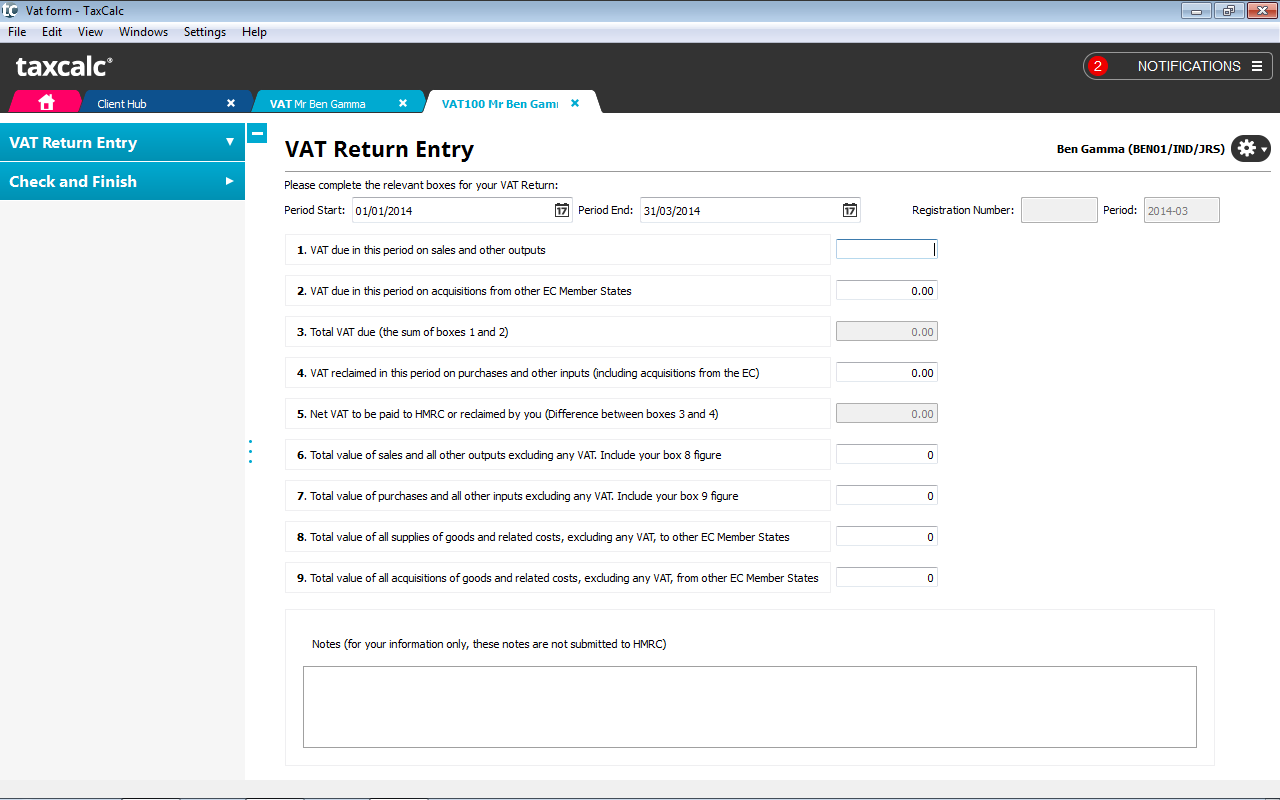This screenshot has height=800, width=1280.
Task: Click the box 9 acquisitions description label
Action: pyautogui.click(x=558, y=578)
